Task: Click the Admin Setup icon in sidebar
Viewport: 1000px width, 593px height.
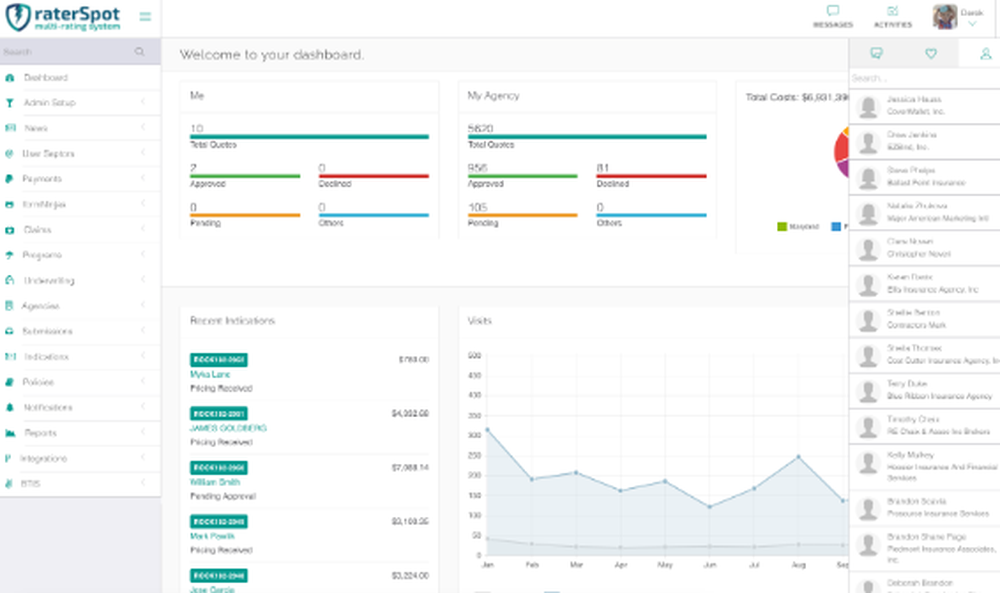Action: (x=10, y=103)
